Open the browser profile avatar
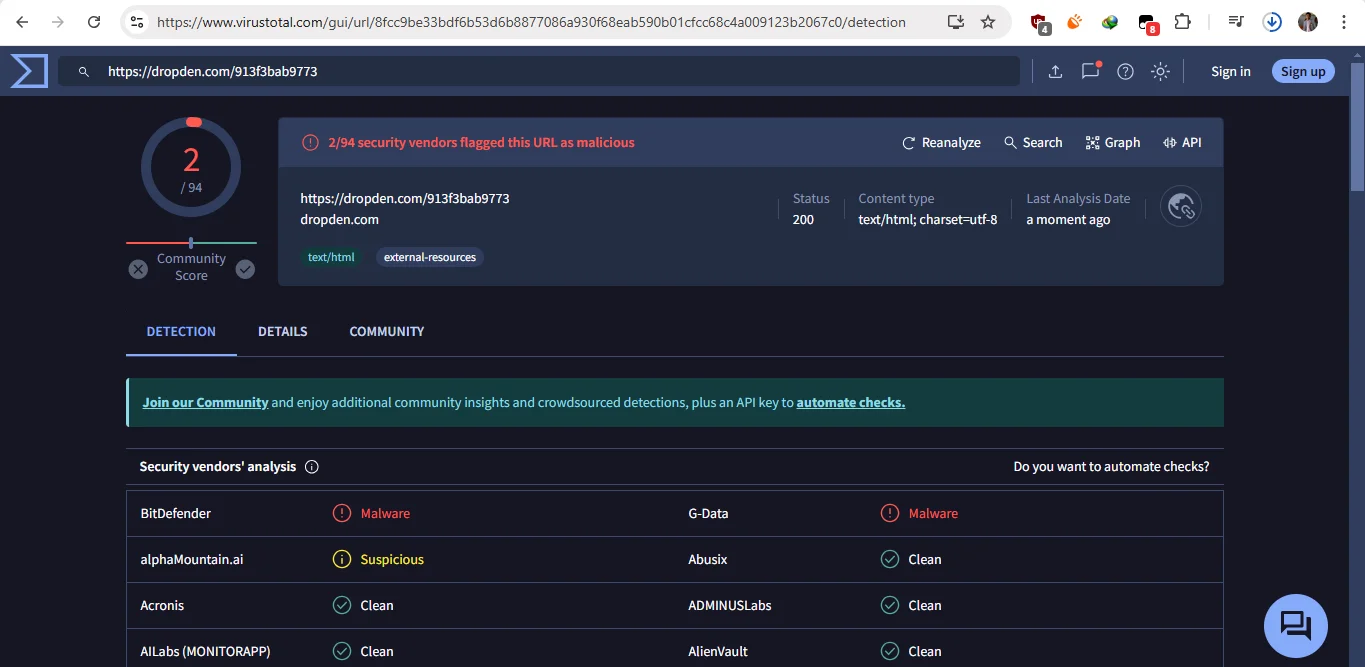This screenshot has width=1365, height=667. (x=1308, y=22)
